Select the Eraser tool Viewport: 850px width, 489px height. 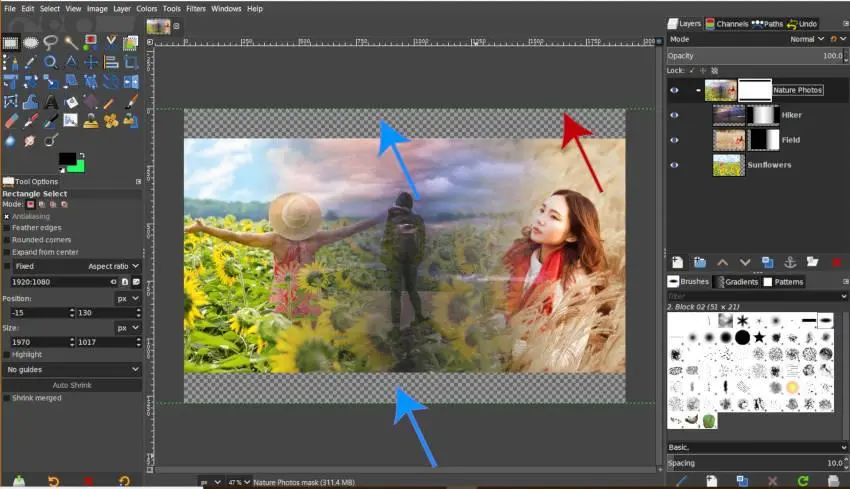coord(10,121)
